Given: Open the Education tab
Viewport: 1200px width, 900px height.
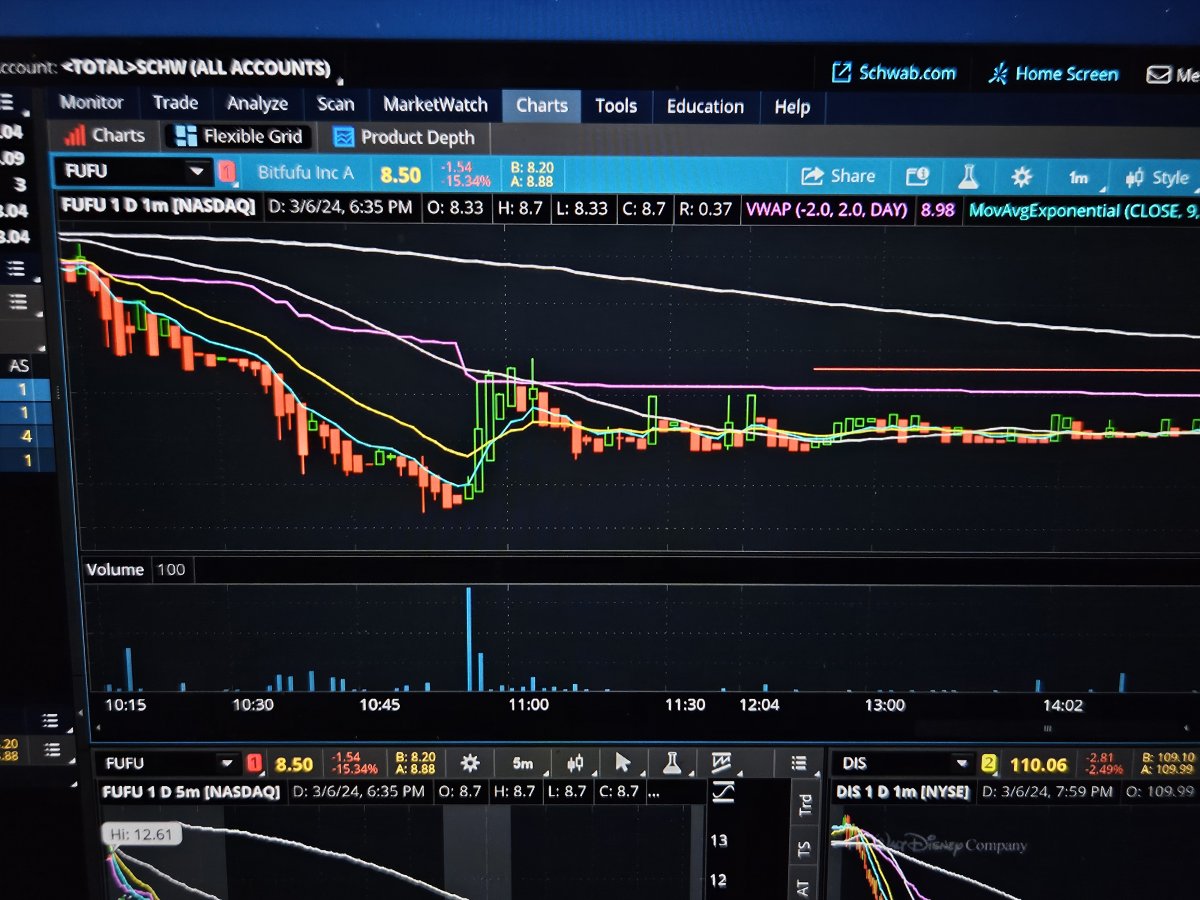Looking at the screenshot, I should point(705,106).
